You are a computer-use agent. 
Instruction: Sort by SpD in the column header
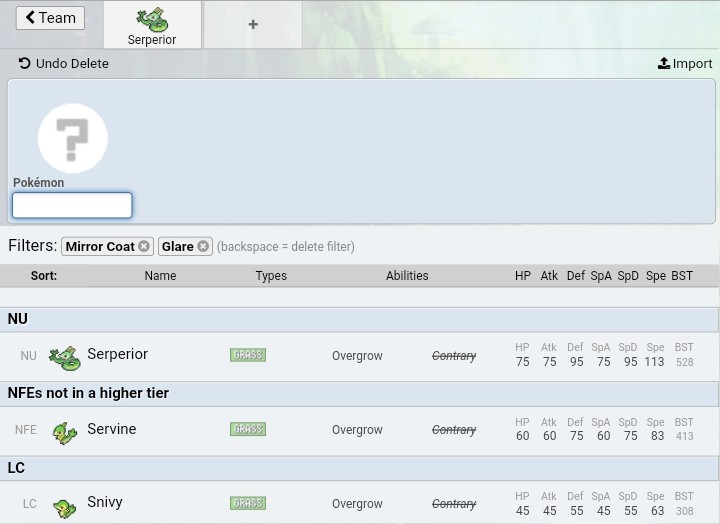[628, 276]
